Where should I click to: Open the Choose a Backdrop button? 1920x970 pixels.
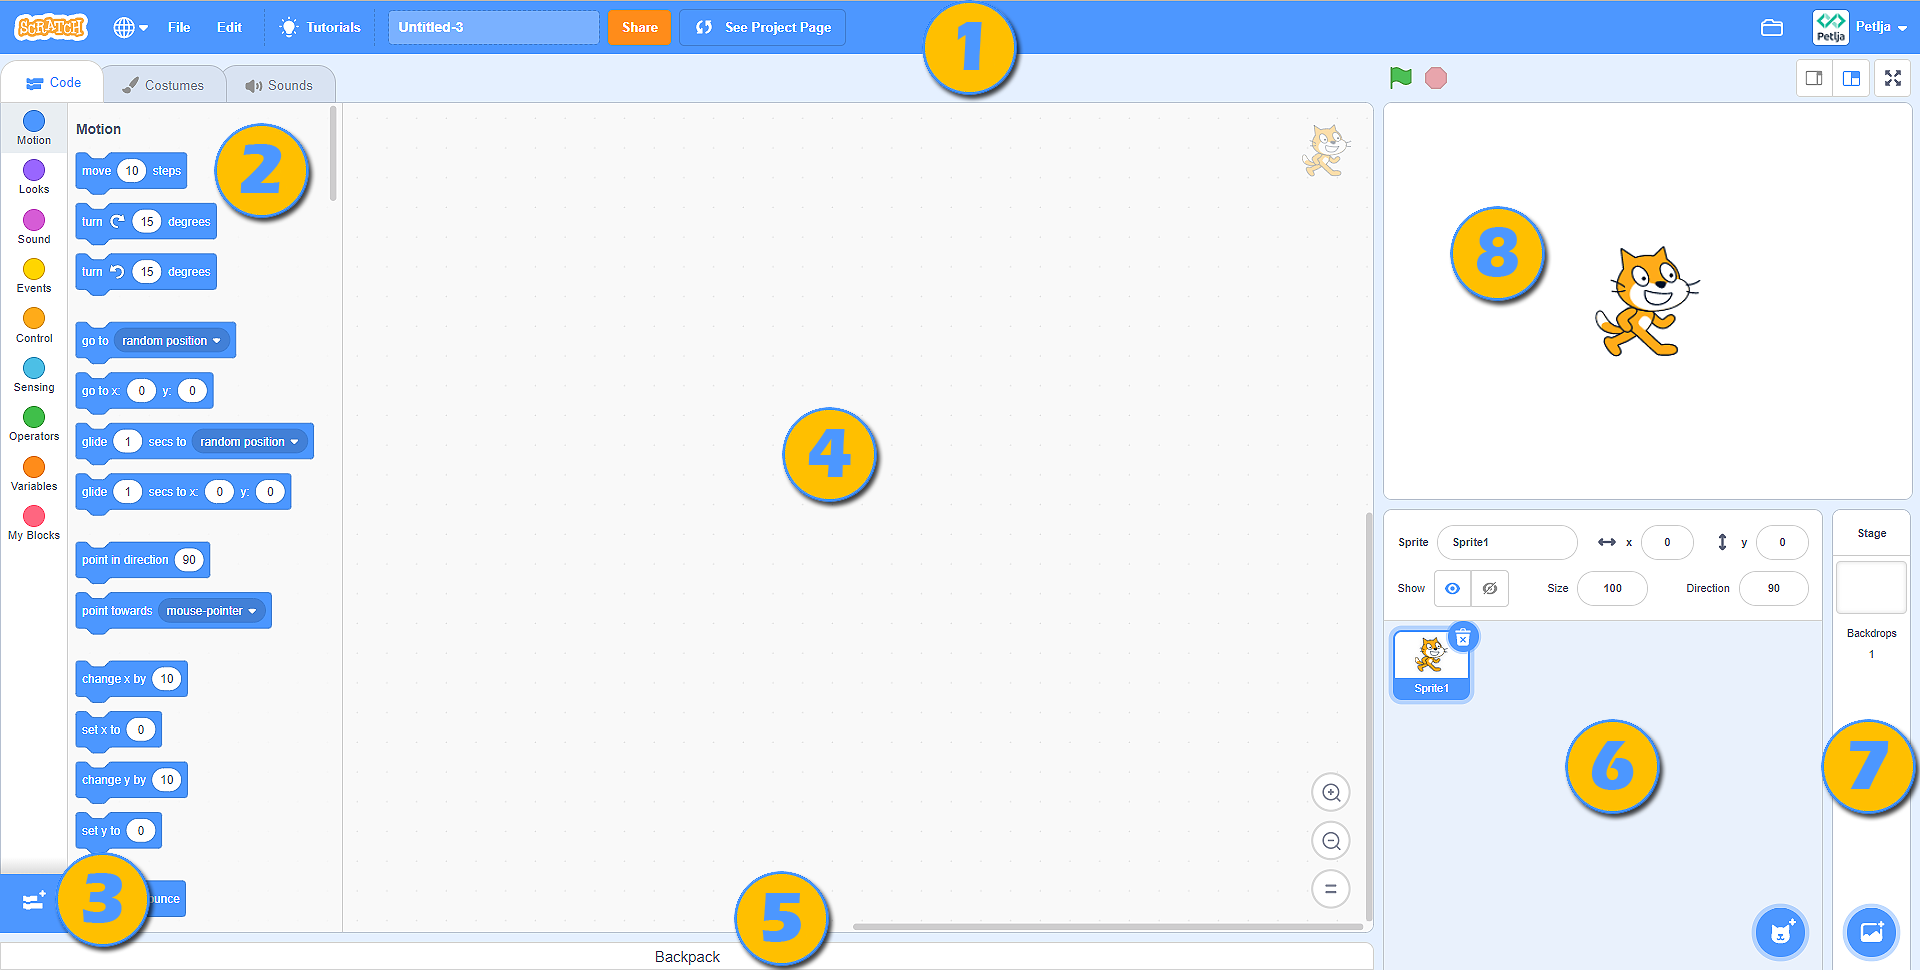(1870, 932)
